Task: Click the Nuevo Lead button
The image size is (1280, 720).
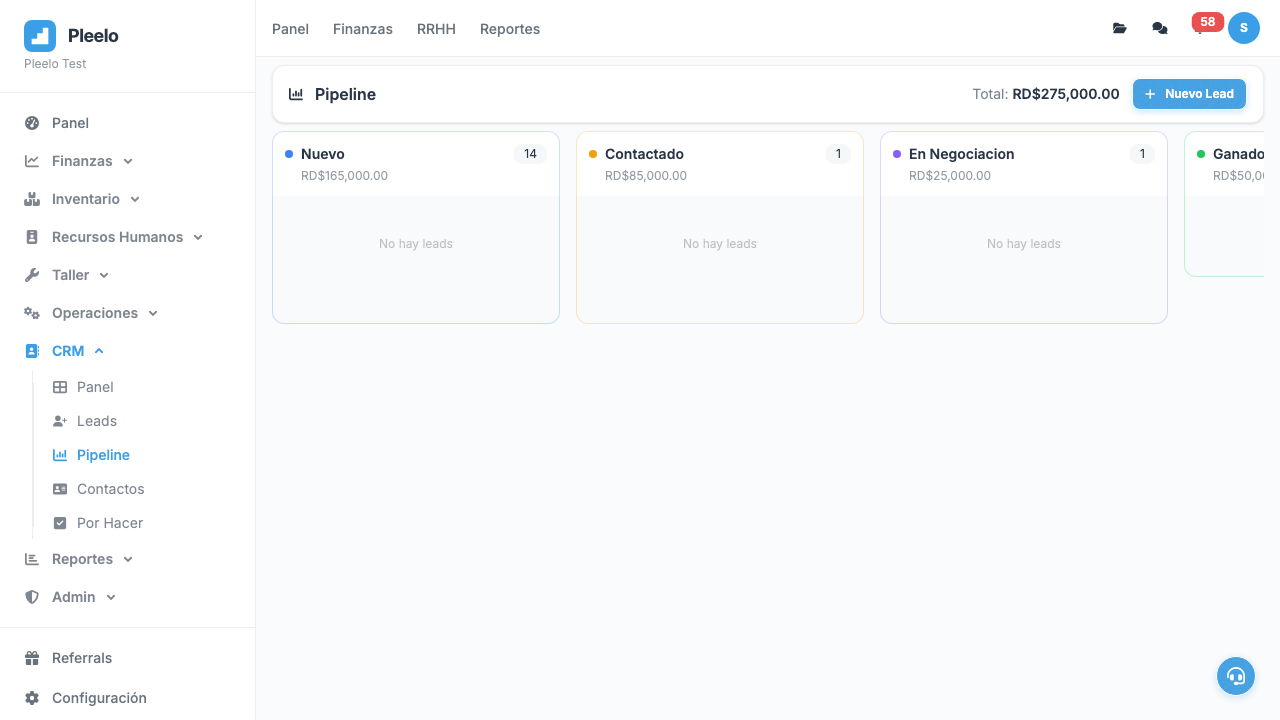Action: coord(1189,94)
